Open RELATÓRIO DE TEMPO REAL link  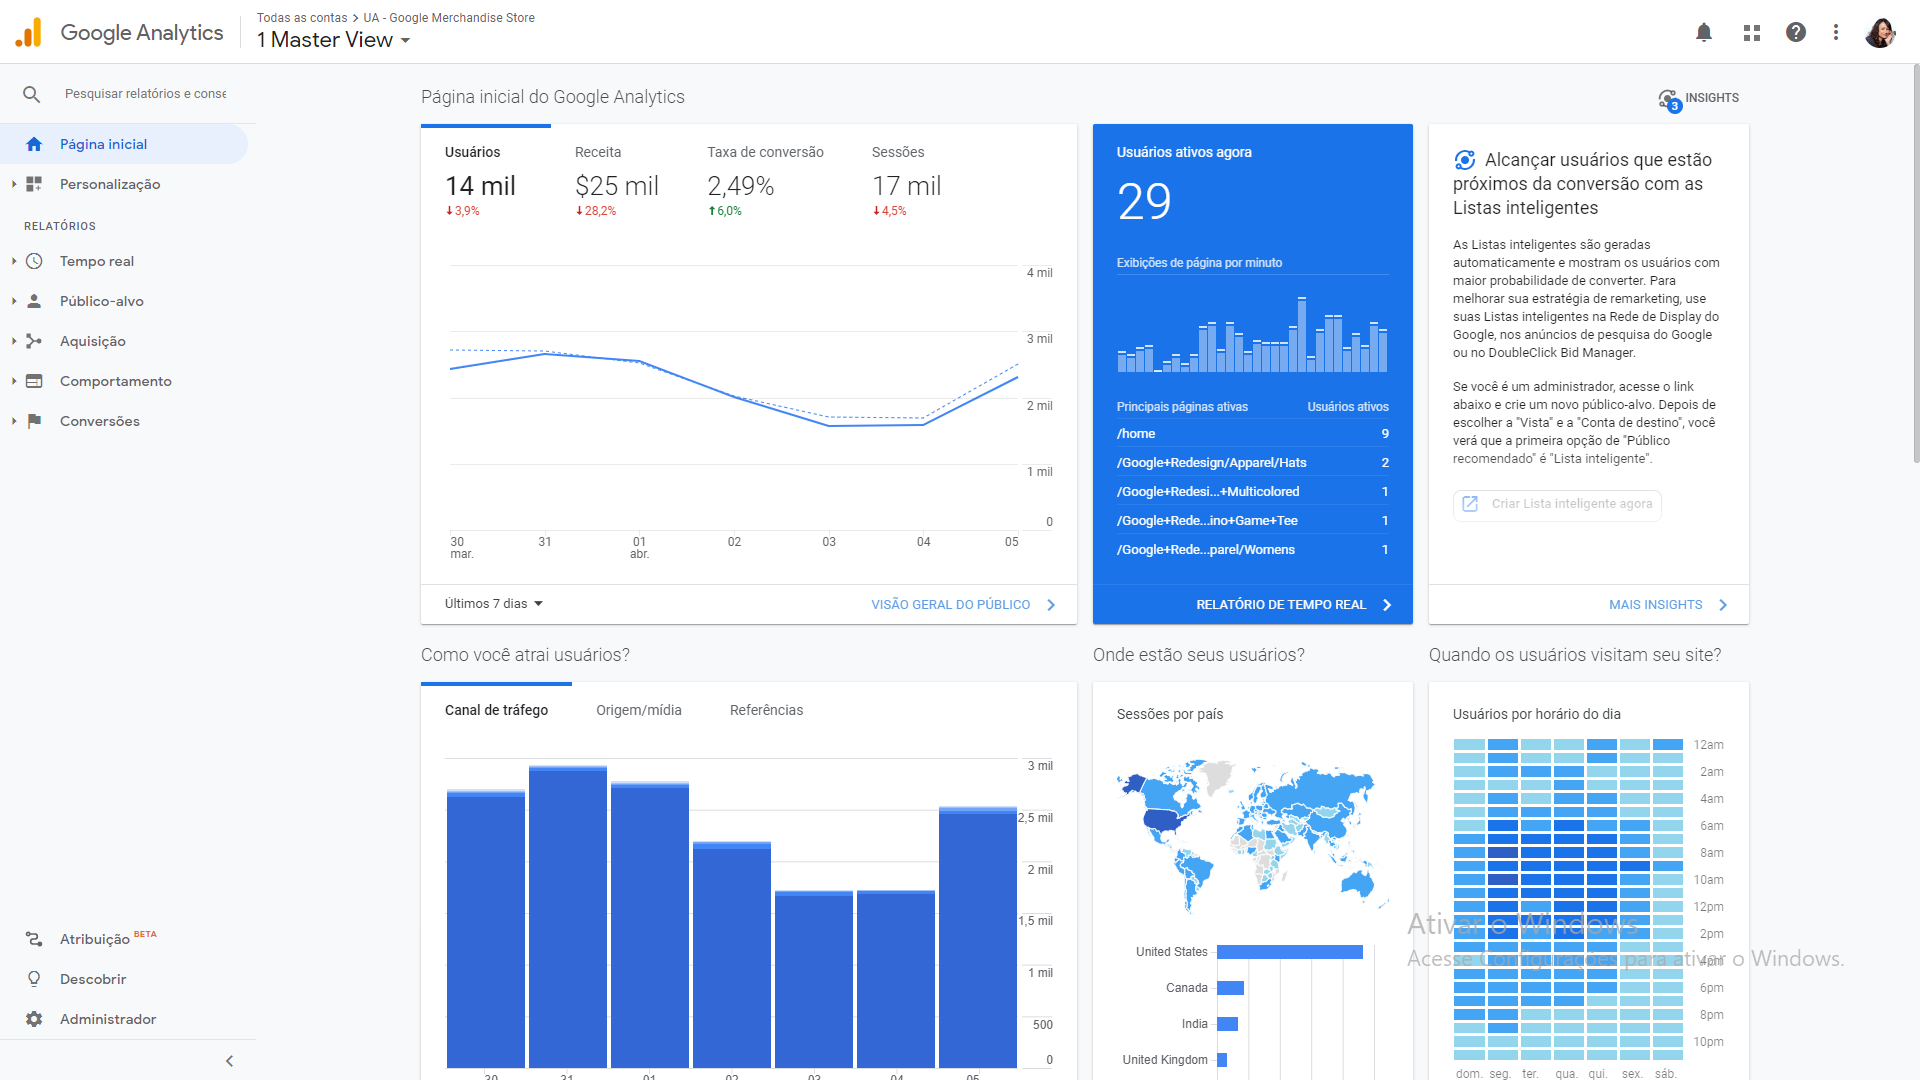[x=1281, y=605]
